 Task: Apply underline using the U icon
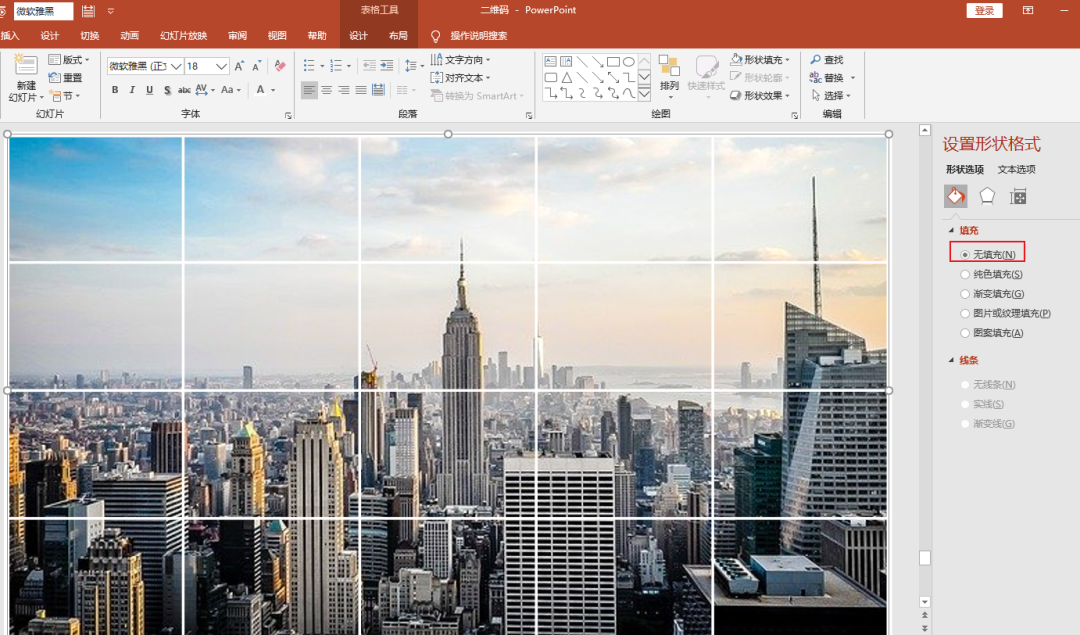coord(150,90)
